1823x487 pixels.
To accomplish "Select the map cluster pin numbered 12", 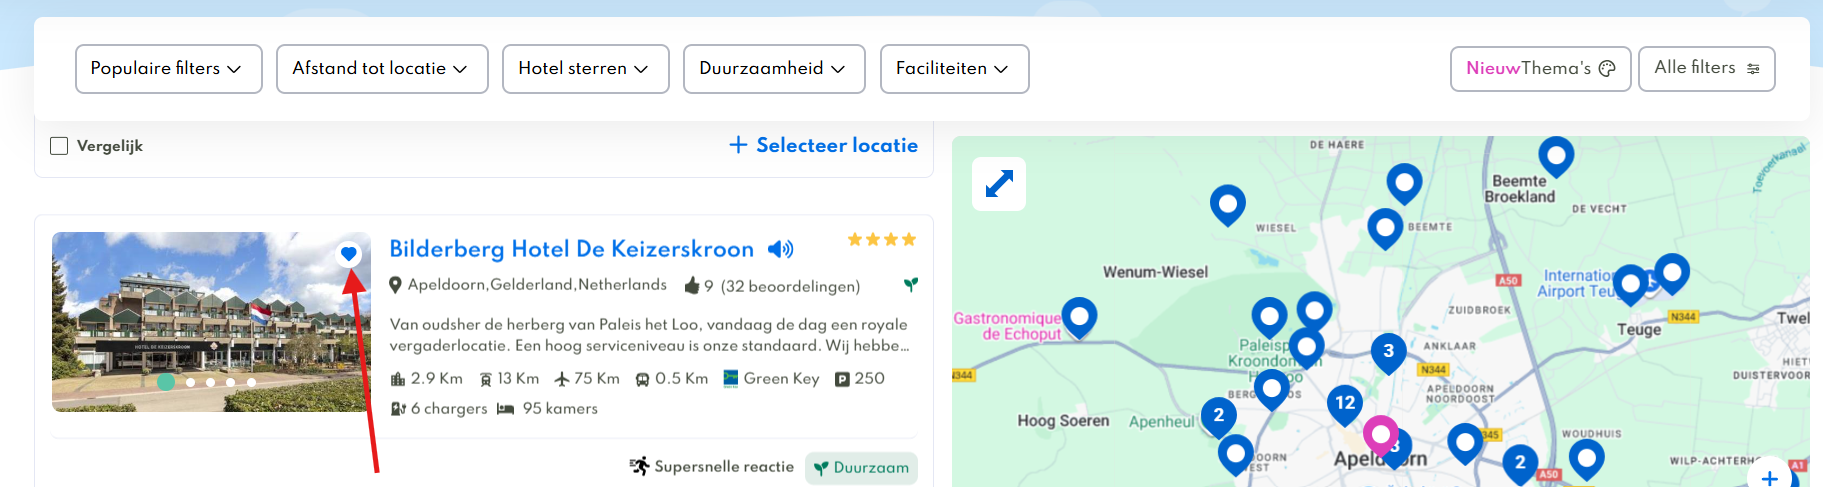I will coord(1345,404).
